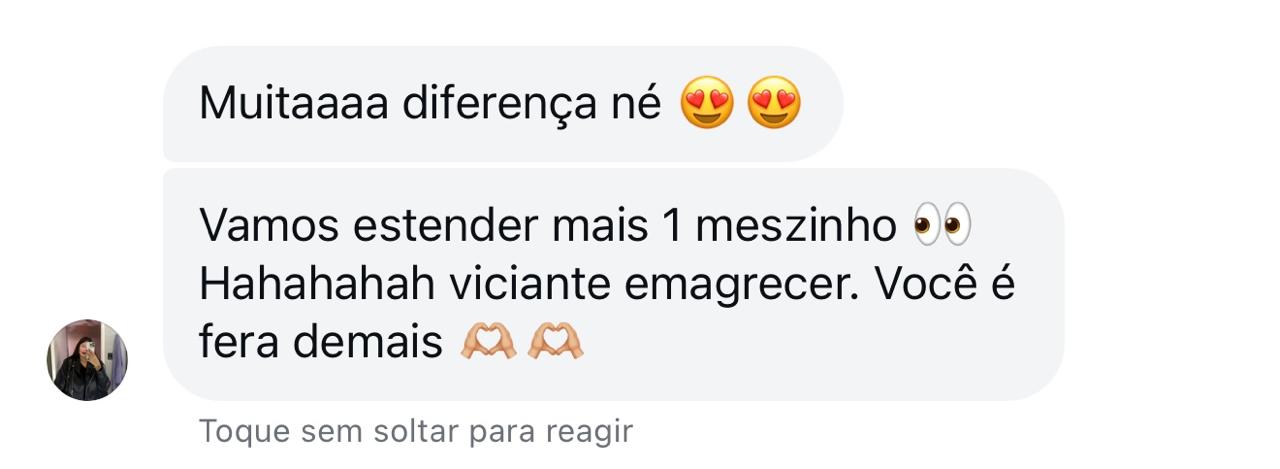1280x469 pixels.
Task: Click the word 'meszinho' in the message
Action: click(x=796, y=227)
